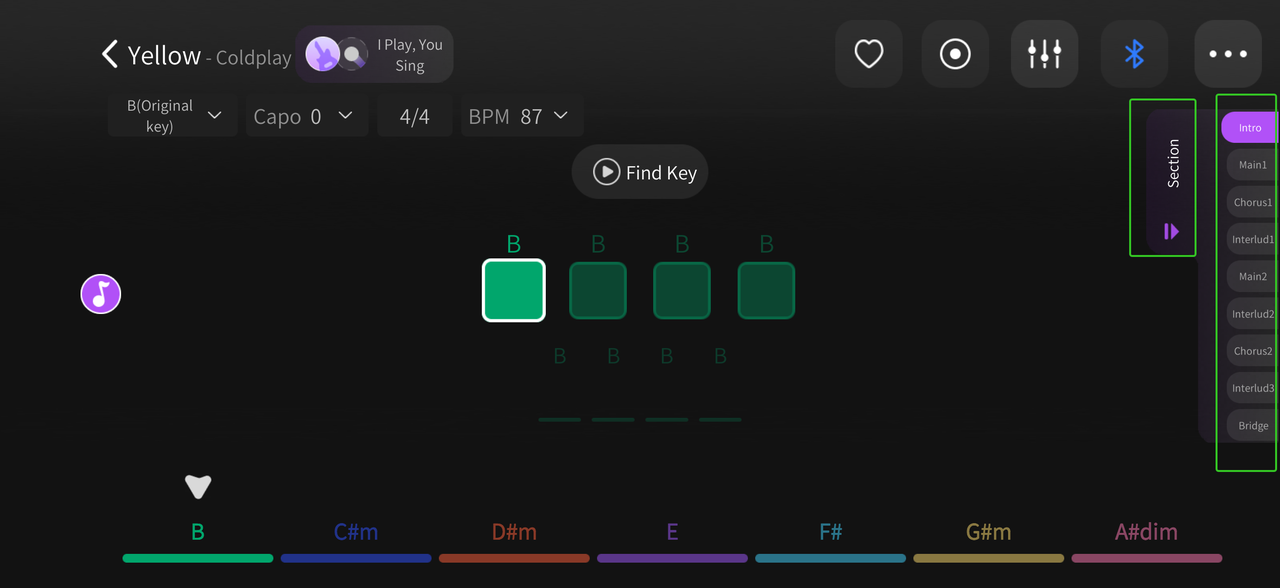Tap the third B chord block
The width and height of the screenshot is (1280, 588).
[682, 290]
